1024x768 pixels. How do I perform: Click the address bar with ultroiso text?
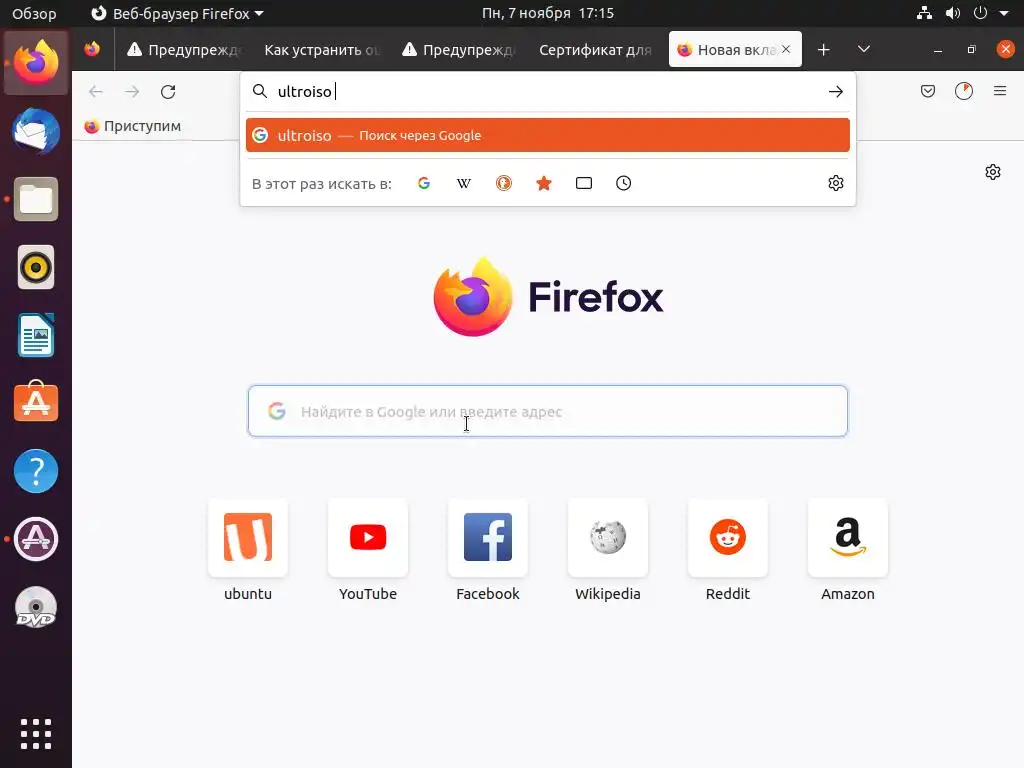[547, 91]
